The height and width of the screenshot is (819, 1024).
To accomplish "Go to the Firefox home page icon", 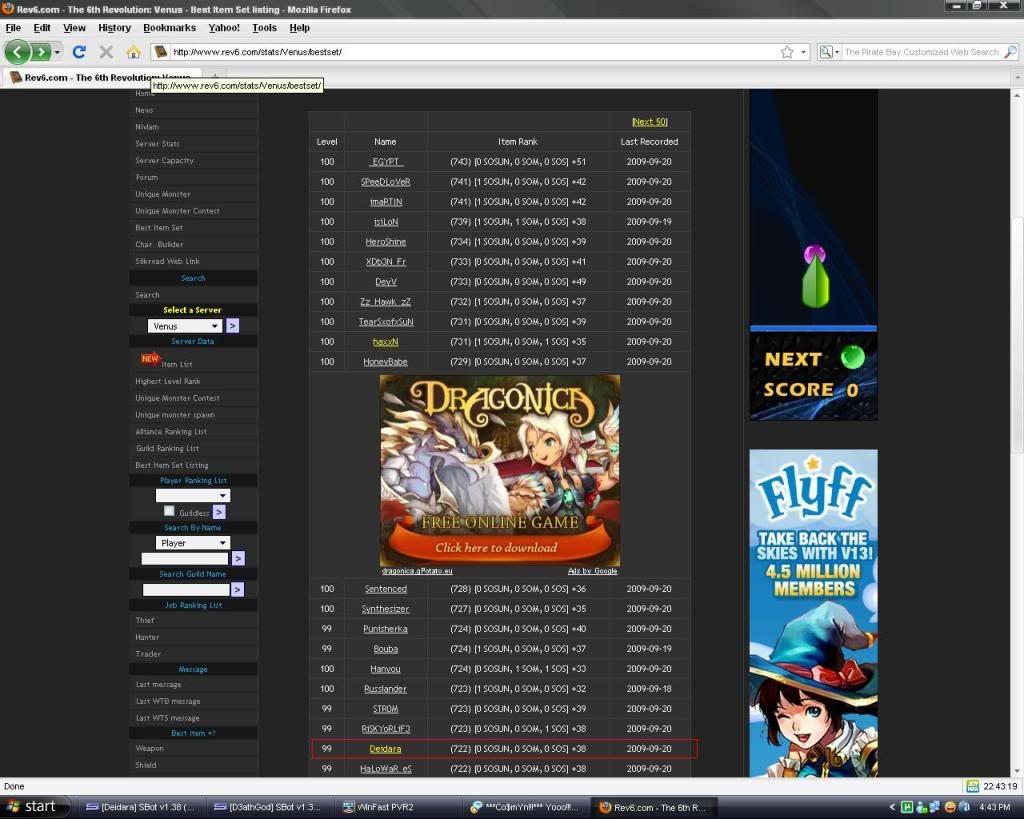I will tap(133, 51).
